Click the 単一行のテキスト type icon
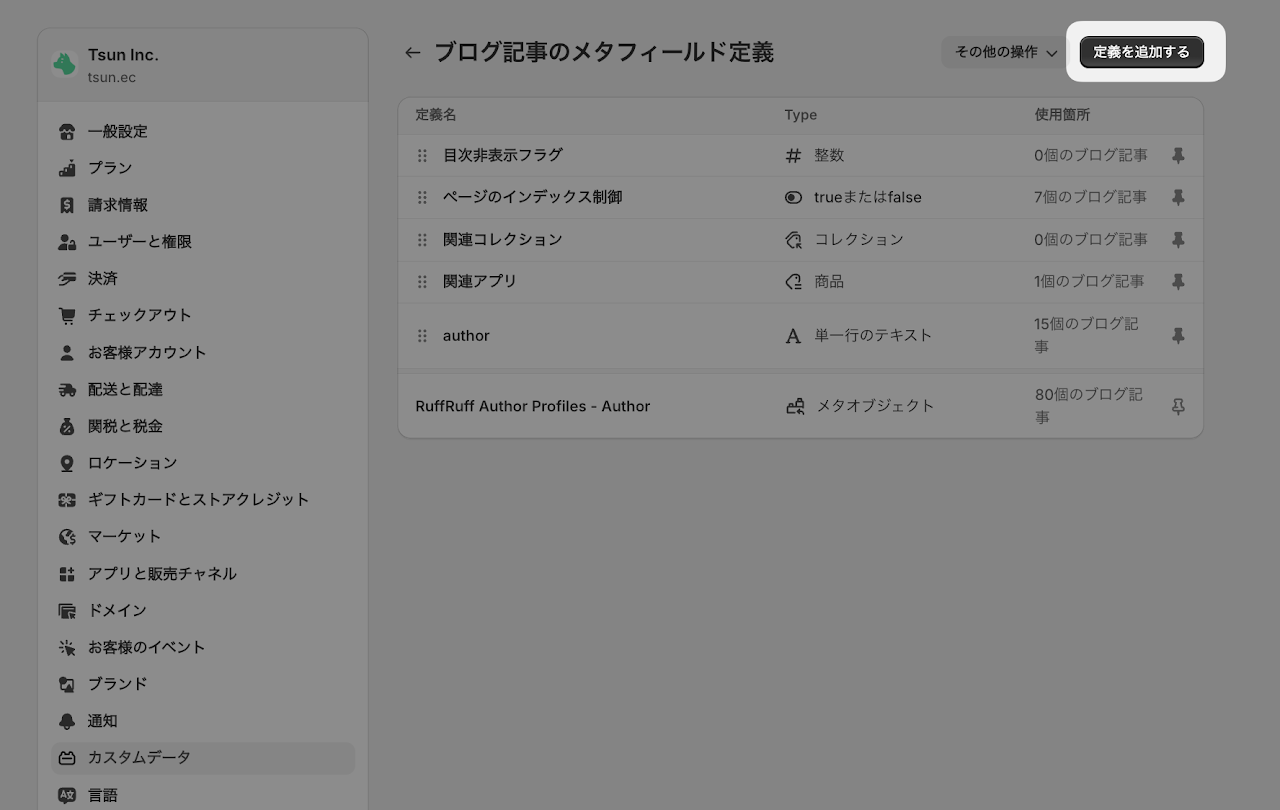 [x=793, y=336]
